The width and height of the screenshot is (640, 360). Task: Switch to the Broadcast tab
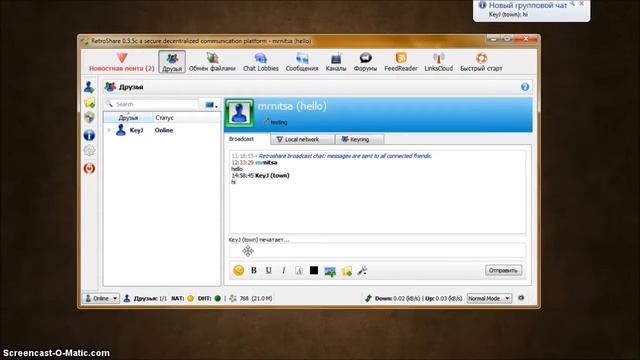[x=241, y=139]
